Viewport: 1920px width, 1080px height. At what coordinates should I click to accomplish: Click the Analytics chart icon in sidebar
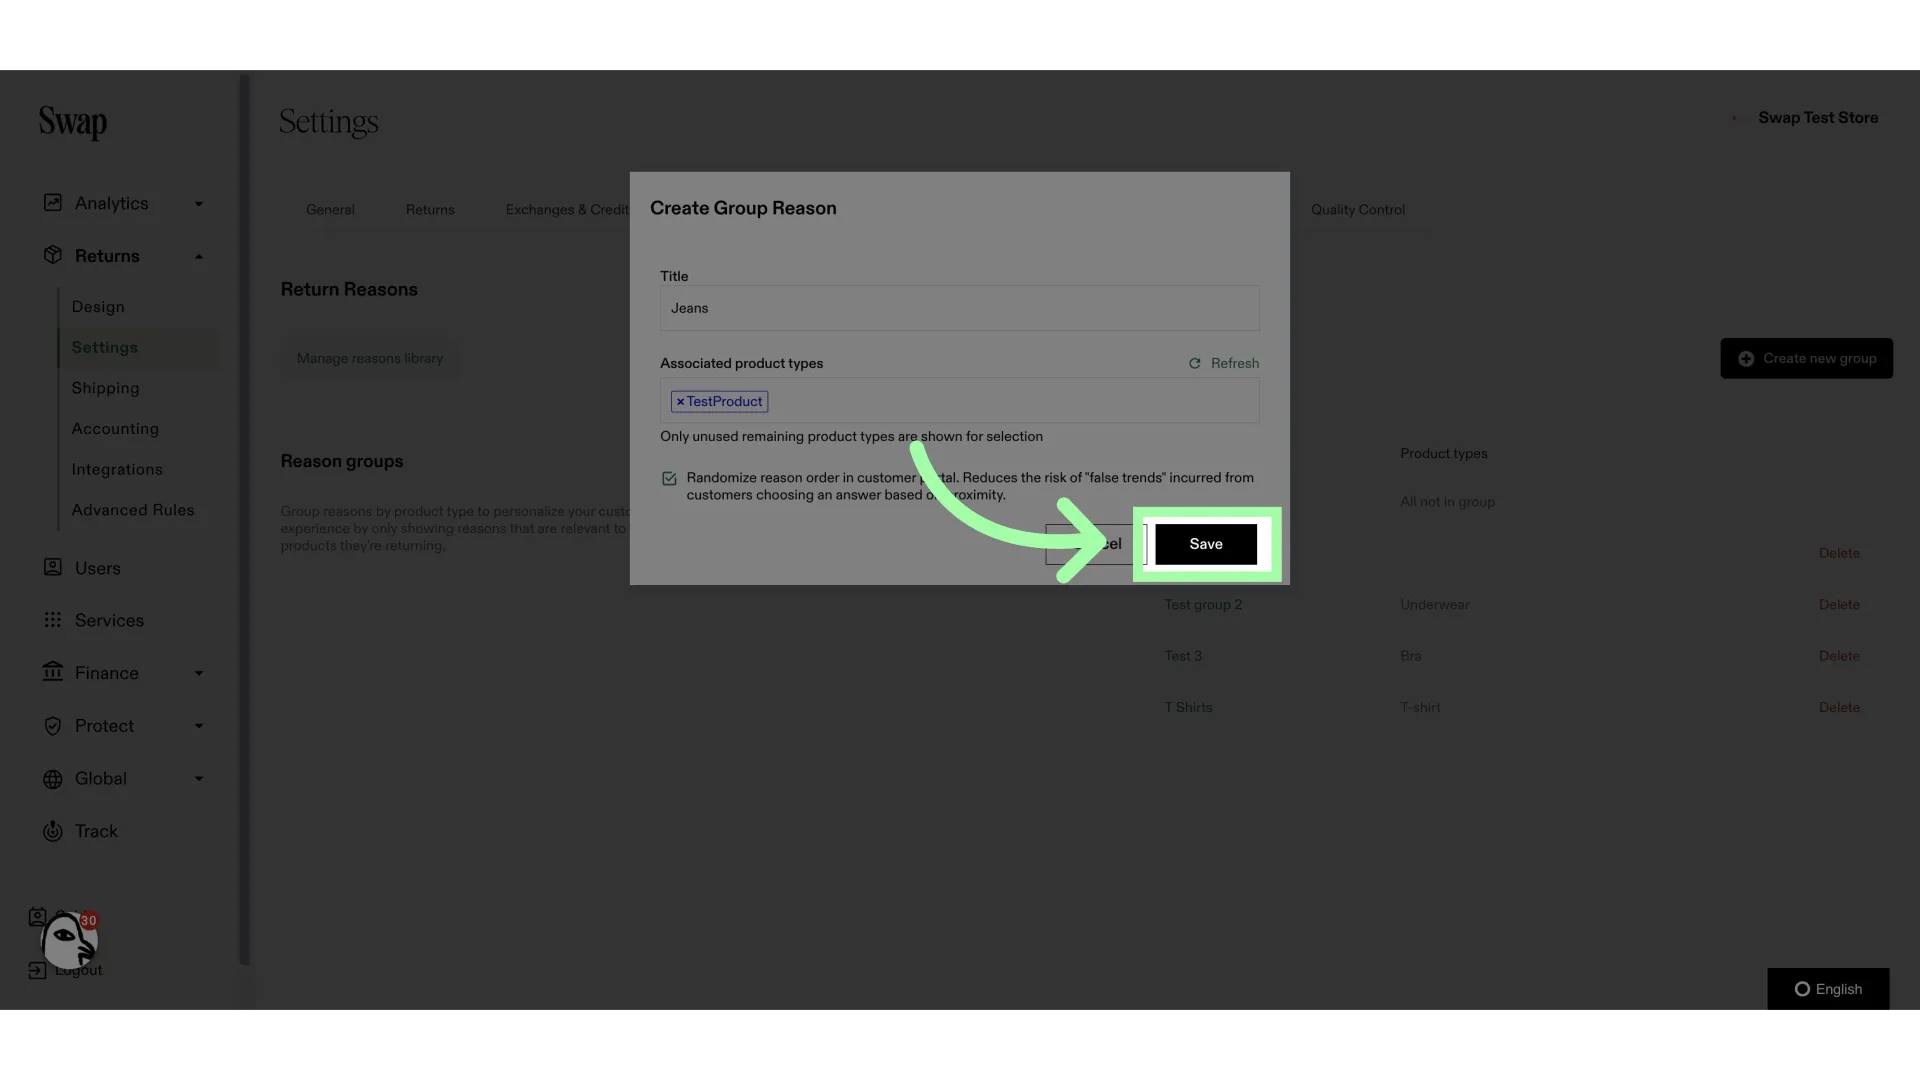[x=53, y=203]
